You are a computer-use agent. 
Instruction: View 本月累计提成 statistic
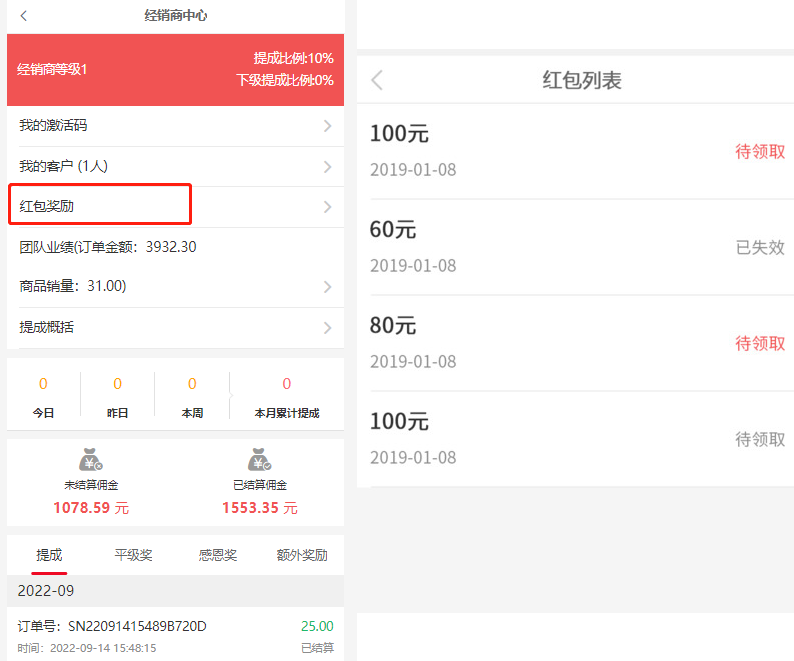(287, 397)
